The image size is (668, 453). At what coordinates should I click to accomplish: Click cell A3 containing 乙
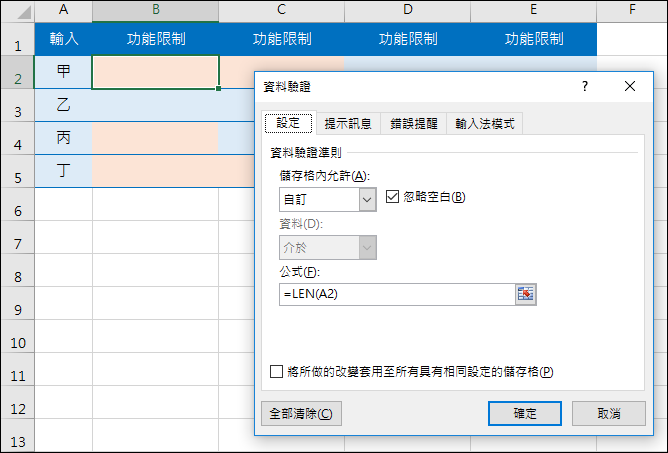63,106
